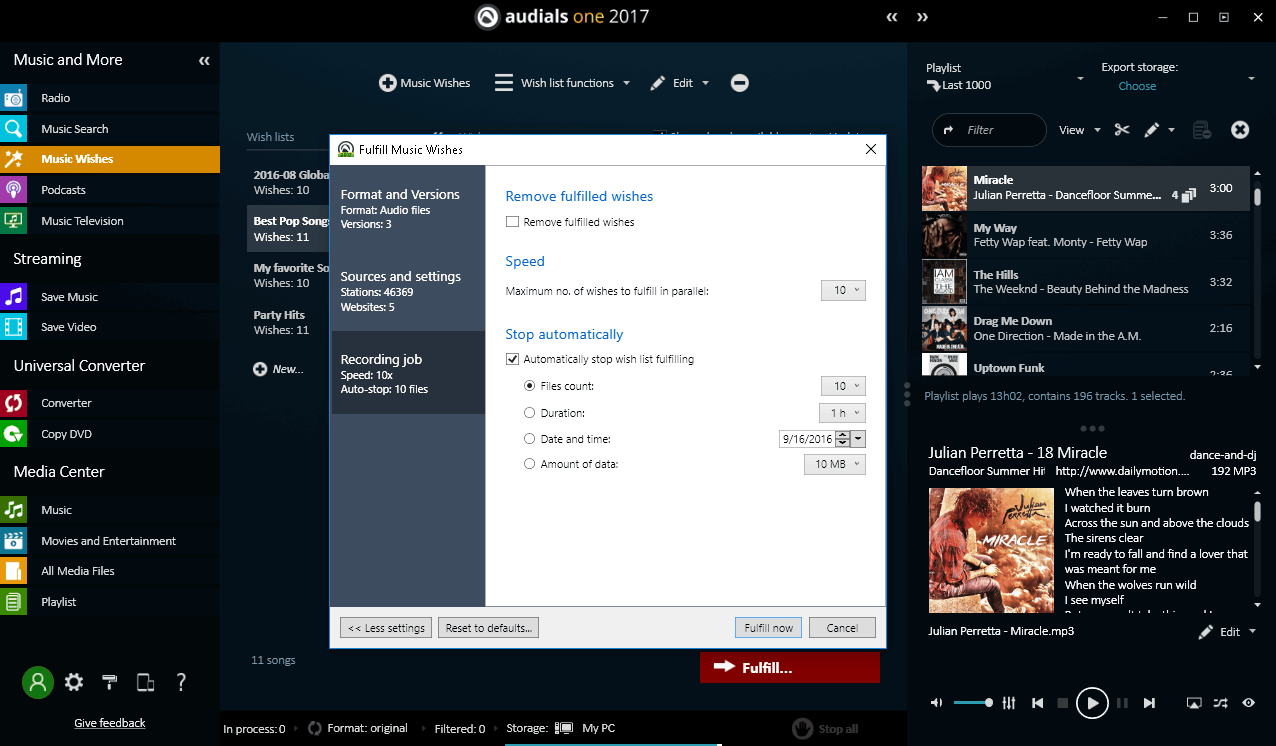Open the Wish list functions menu
This screenshot has height=746, width=1276.
click(x=563, y=83)
